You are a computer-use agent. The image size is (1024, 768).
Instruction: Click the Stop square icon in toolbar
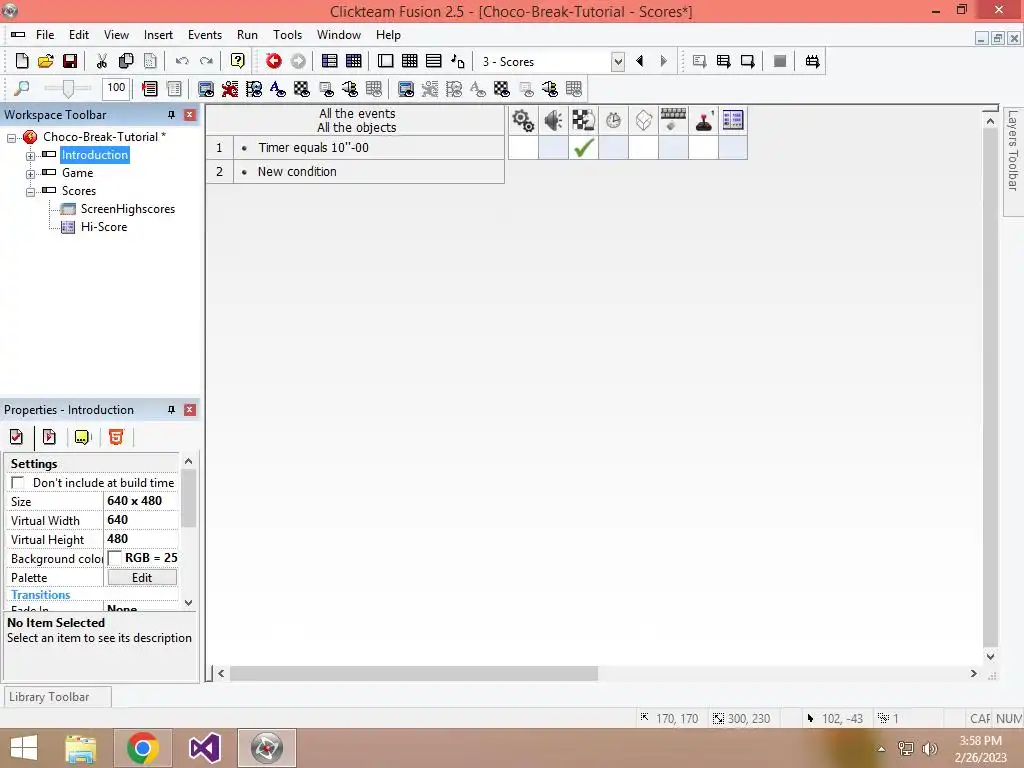[x=780, y=61]
